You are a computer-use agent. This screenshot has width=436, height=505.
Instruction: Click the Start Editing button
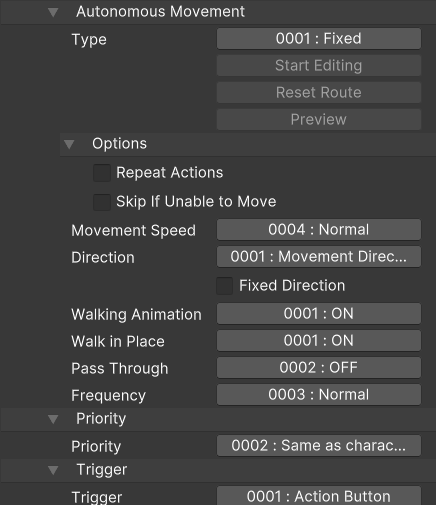coord(319,66)
